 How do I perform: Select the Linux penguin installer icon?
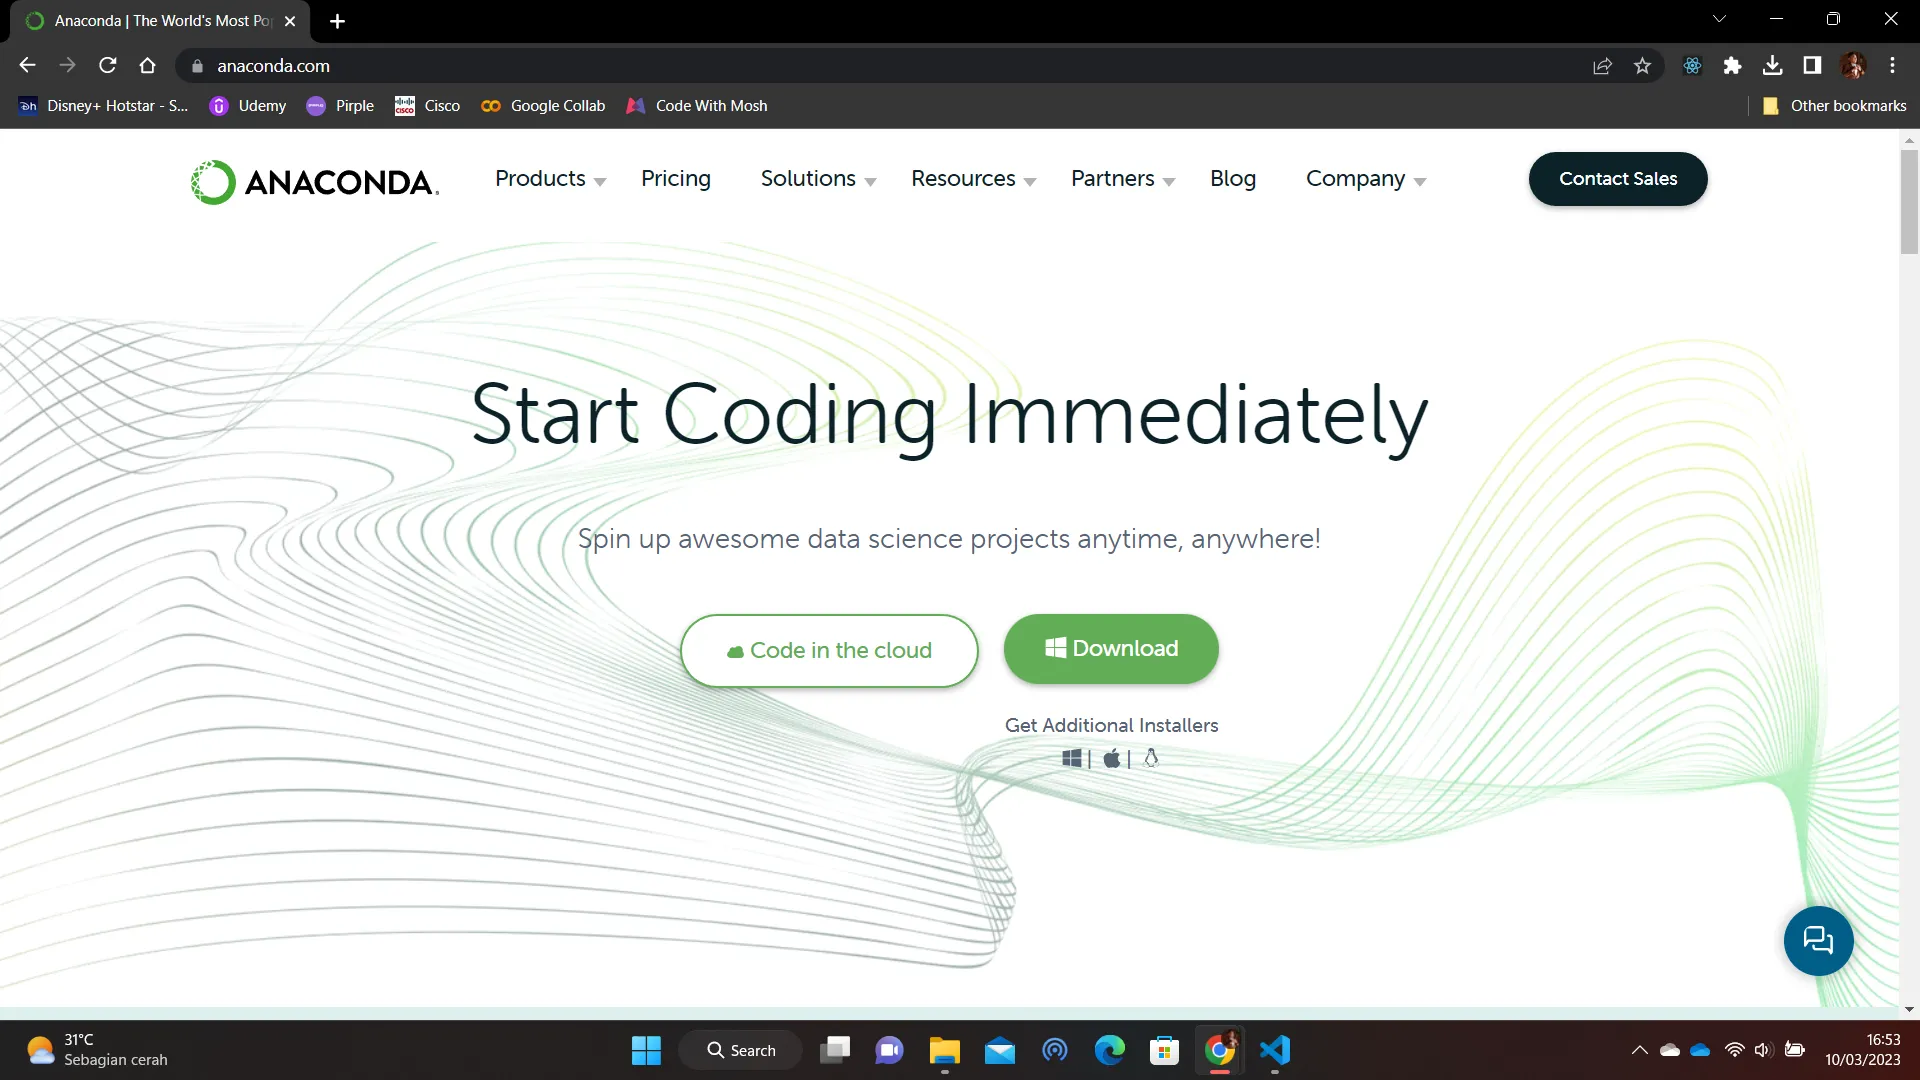coord(1151,758)
